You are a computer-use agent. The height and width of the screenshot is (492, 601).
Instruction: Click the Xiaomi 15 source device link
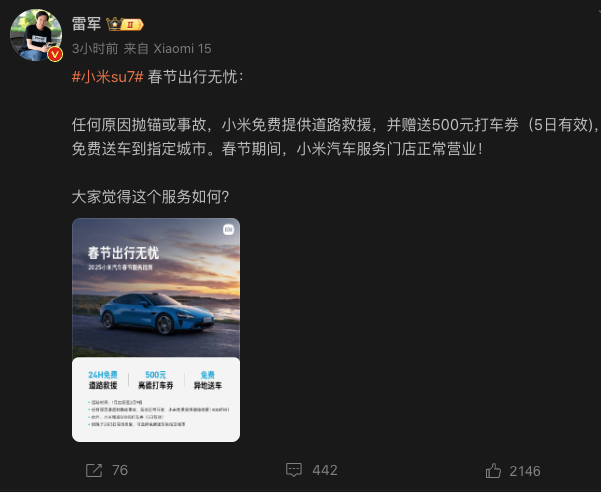tap(182, 49)
